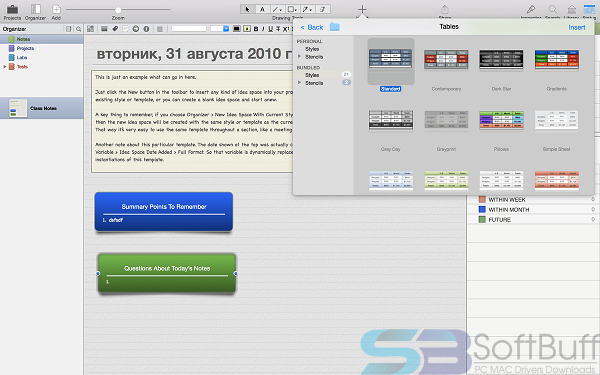600x375 pixels.
Task: Open the yellow highlight color swatch
Action: [x=247, y=29]
